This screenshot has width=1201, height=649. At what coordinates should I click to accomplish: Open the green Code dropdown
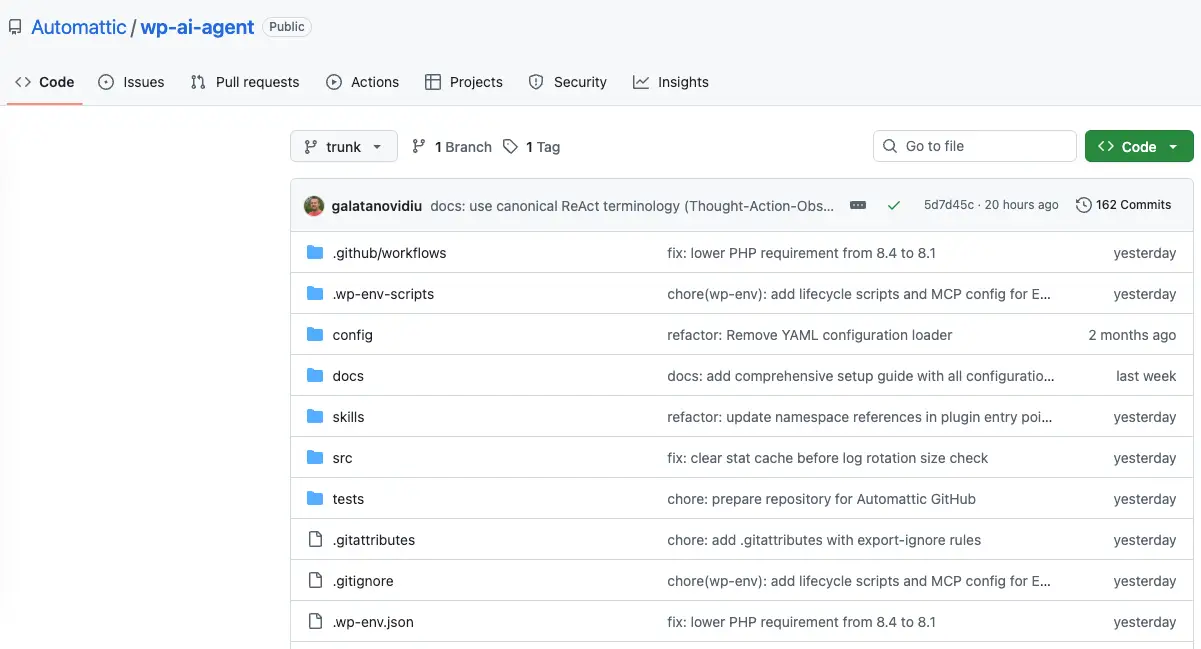coord(1138,145)
